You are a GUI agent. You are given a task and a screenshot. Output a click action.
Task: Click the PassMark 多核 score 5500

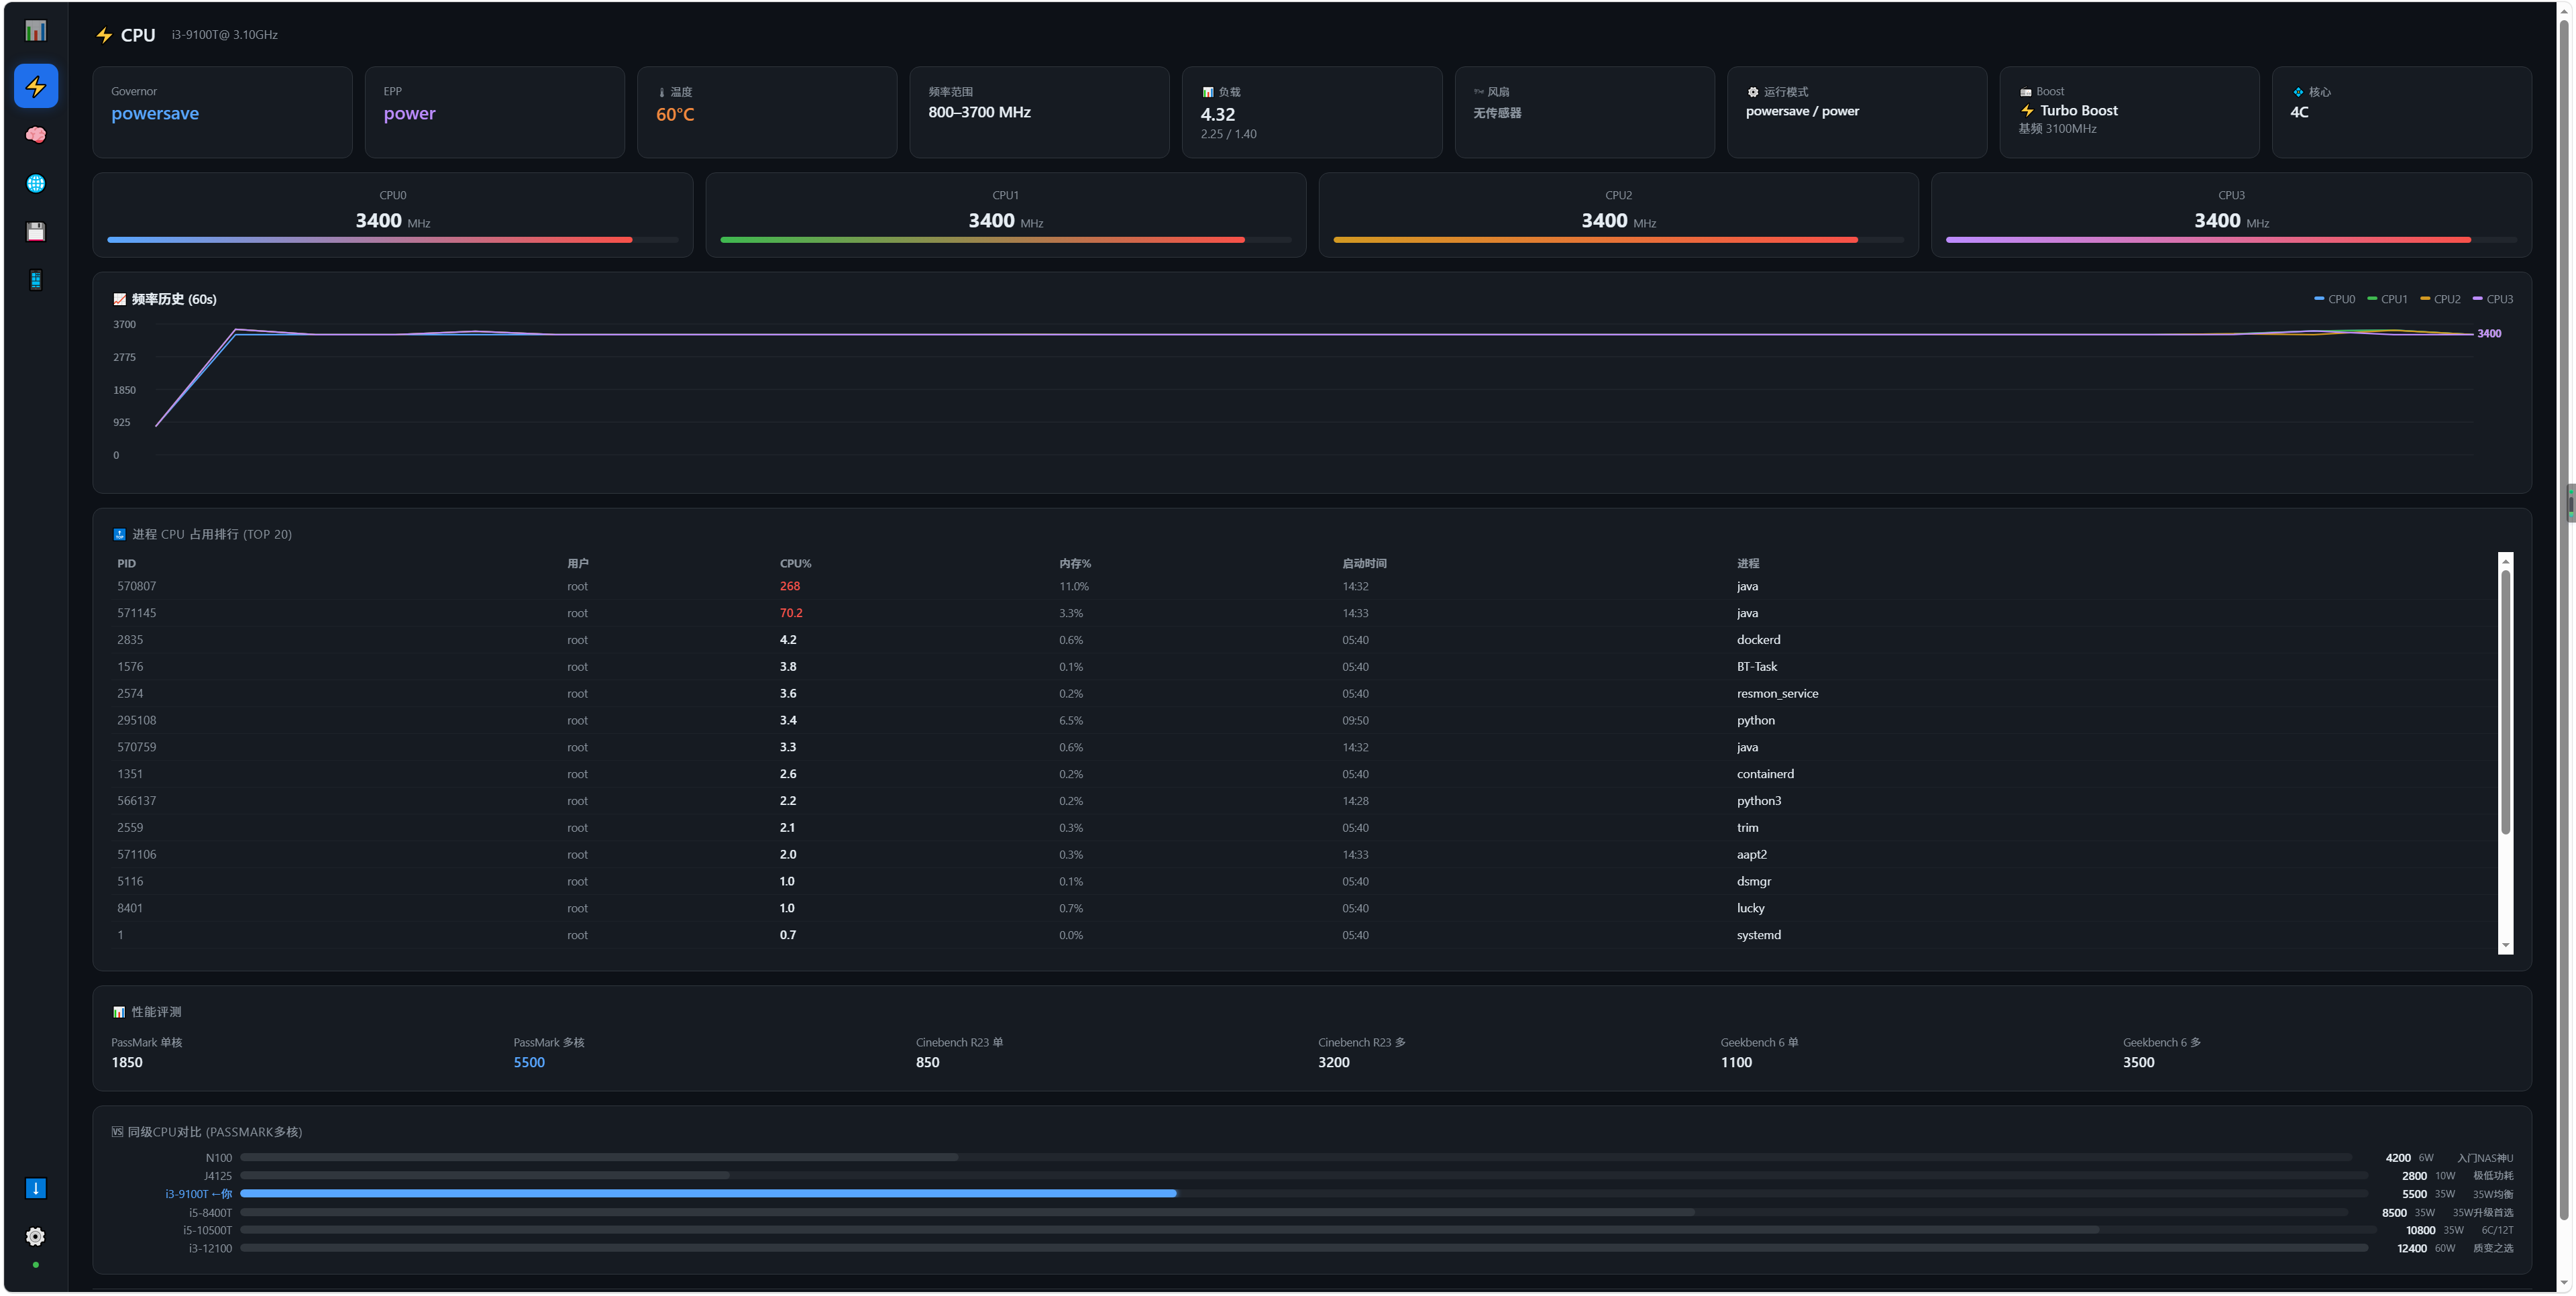[529, 1062]
